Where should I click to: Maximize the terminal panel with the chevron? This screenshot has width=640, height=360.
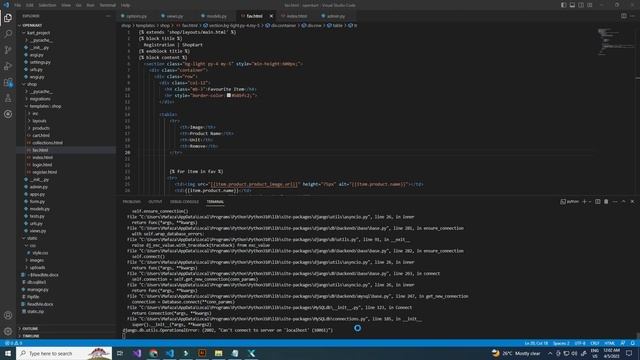click(623, 202)
